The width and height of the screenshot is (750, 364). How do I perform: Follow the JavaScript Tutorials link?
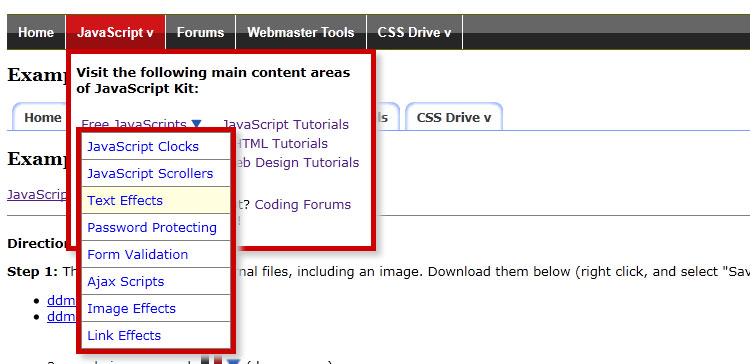coord(286,124)
